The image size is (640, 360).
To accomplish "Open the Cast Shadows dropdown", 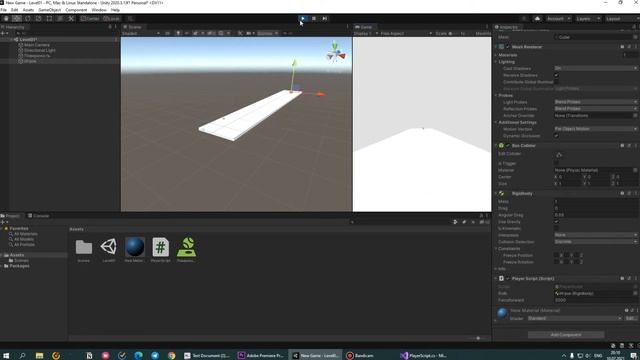I will 595,69.
